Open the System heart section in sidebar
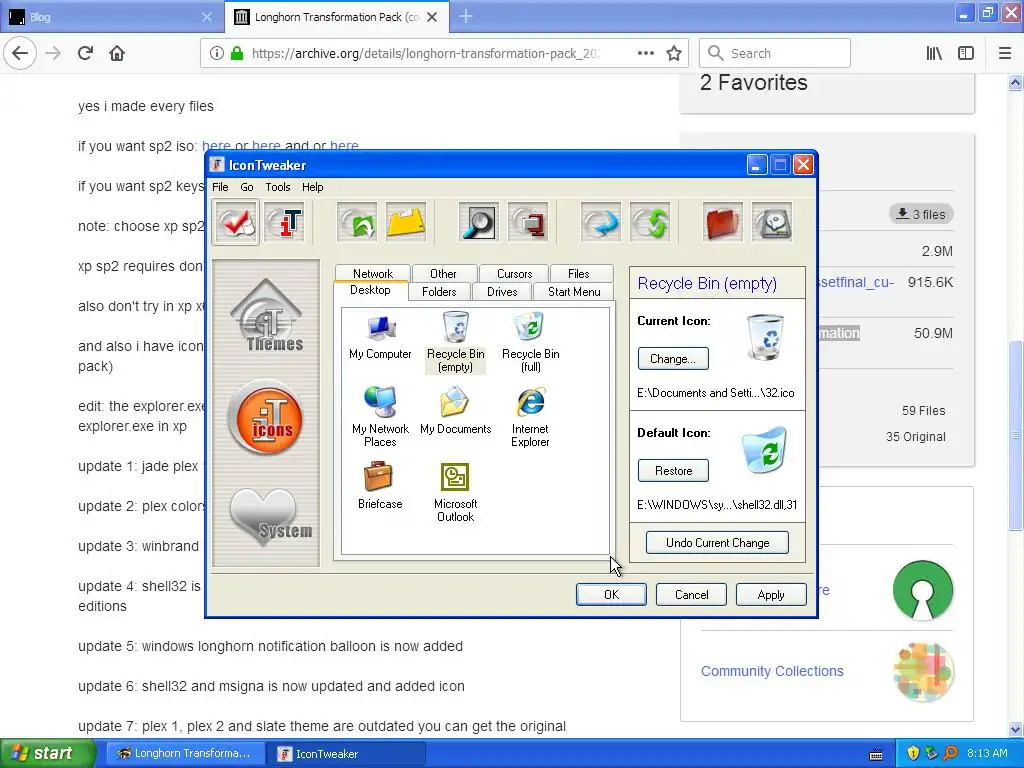The width and height of the screenshot is (1024, 768). (x=270, y=517)
